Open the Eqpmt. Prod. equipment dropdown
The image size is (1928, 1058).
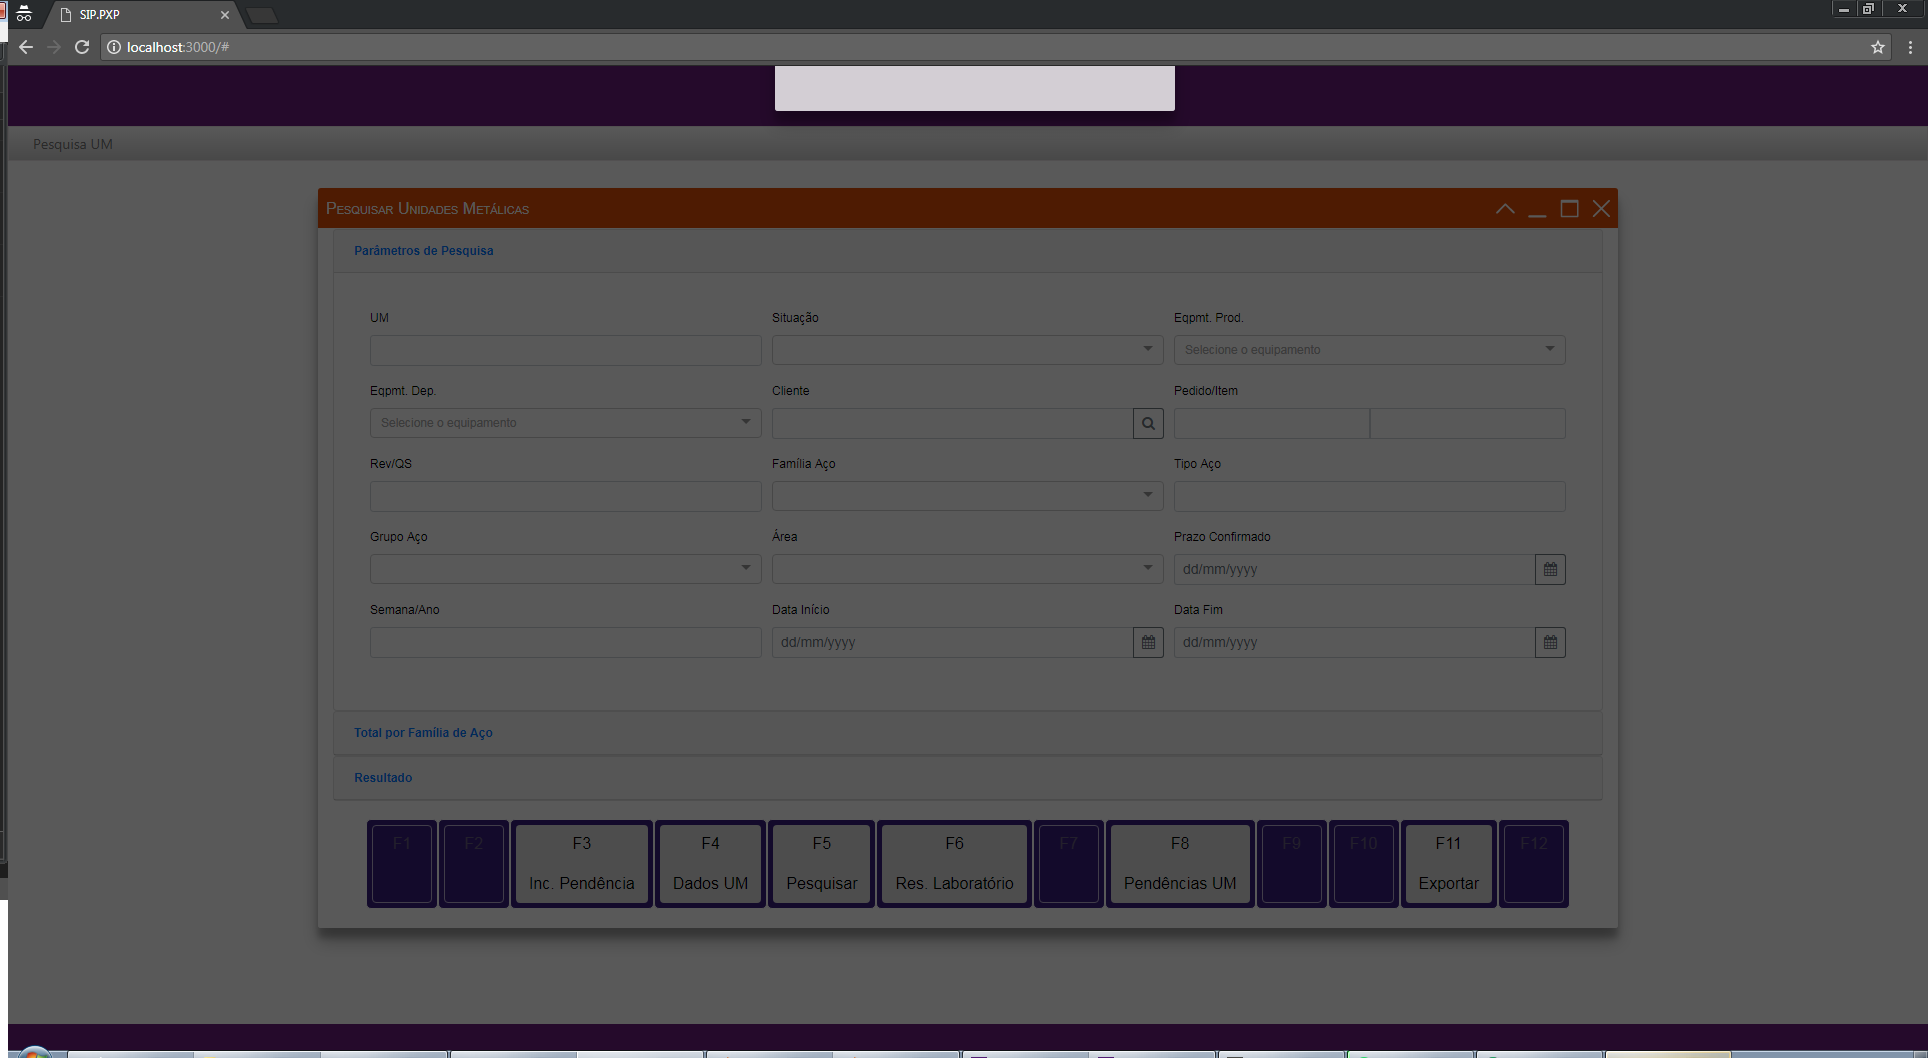1369,350
